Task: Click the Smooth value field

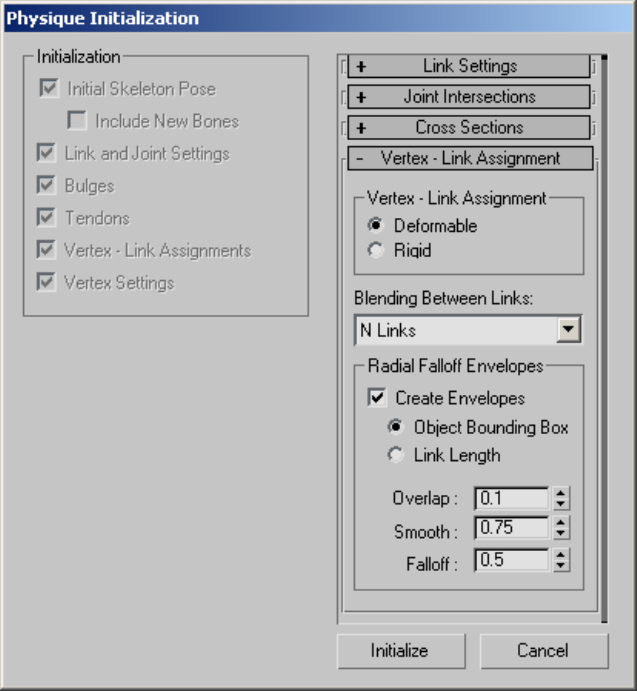Action: point(511,529)
